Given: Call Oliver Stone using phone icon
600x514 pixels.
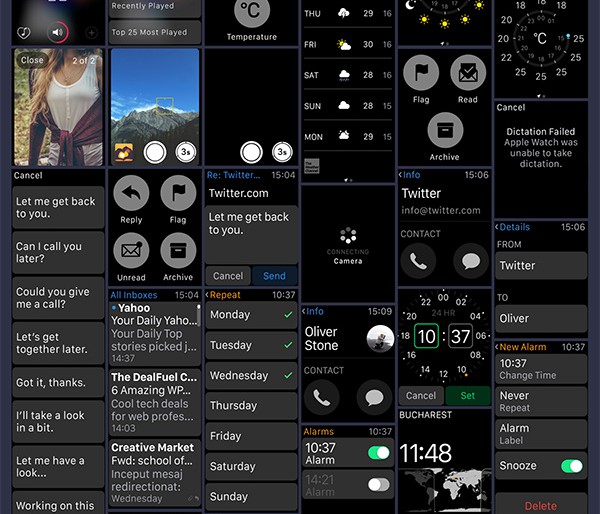Looking at the screenshot, I should 321,397.
